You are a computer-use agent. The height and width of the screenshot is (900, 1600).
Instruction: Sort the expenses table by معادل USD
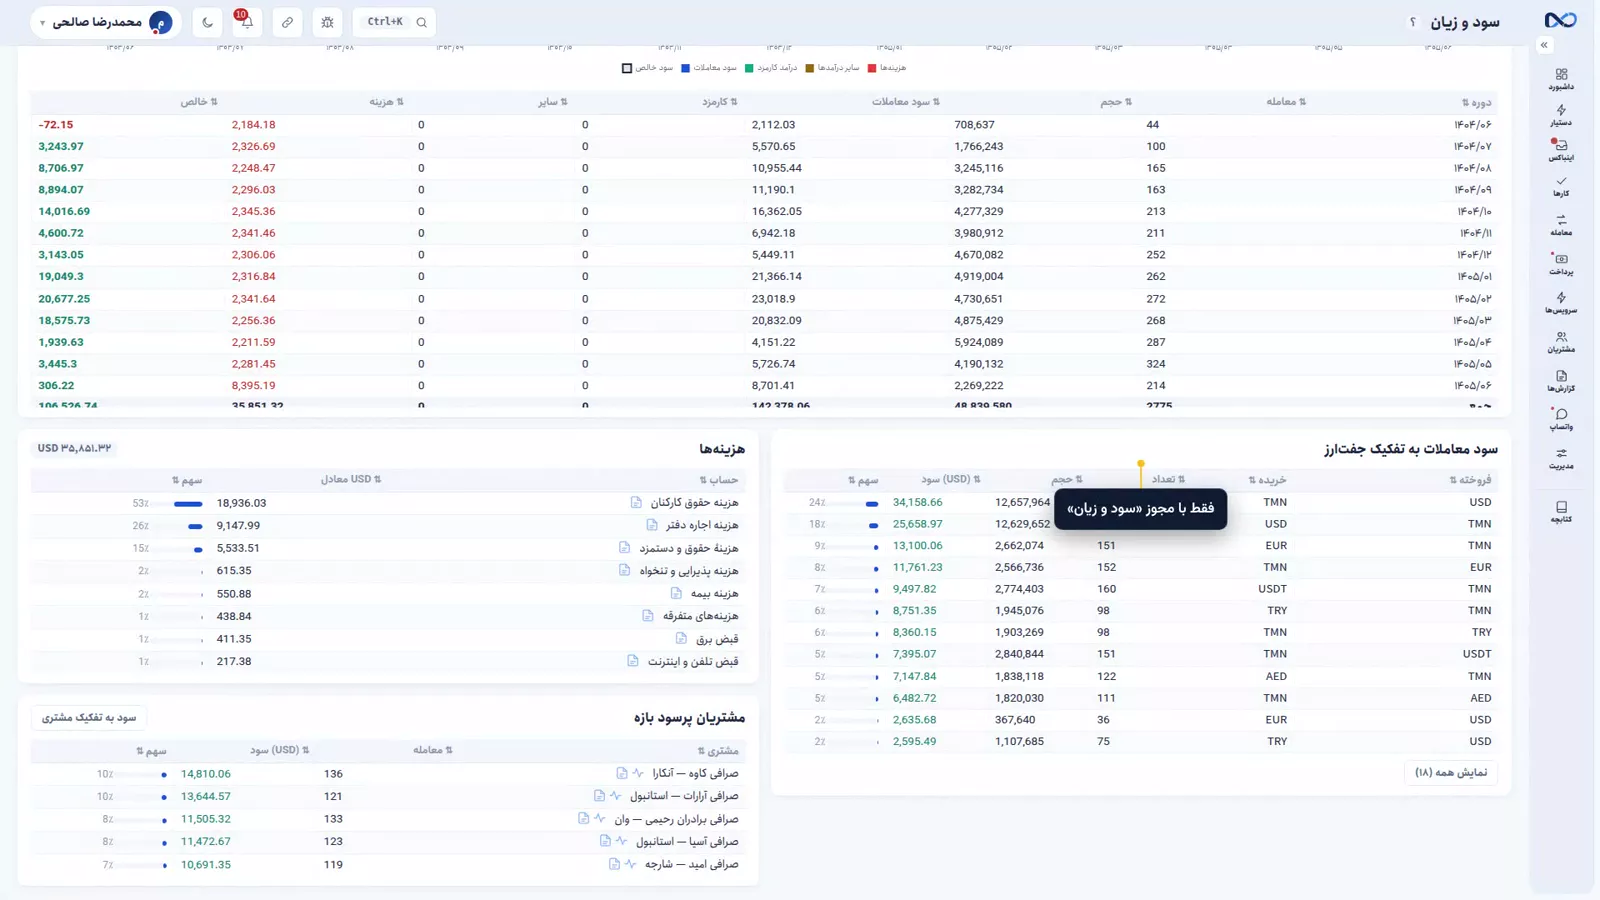[351, 480]
